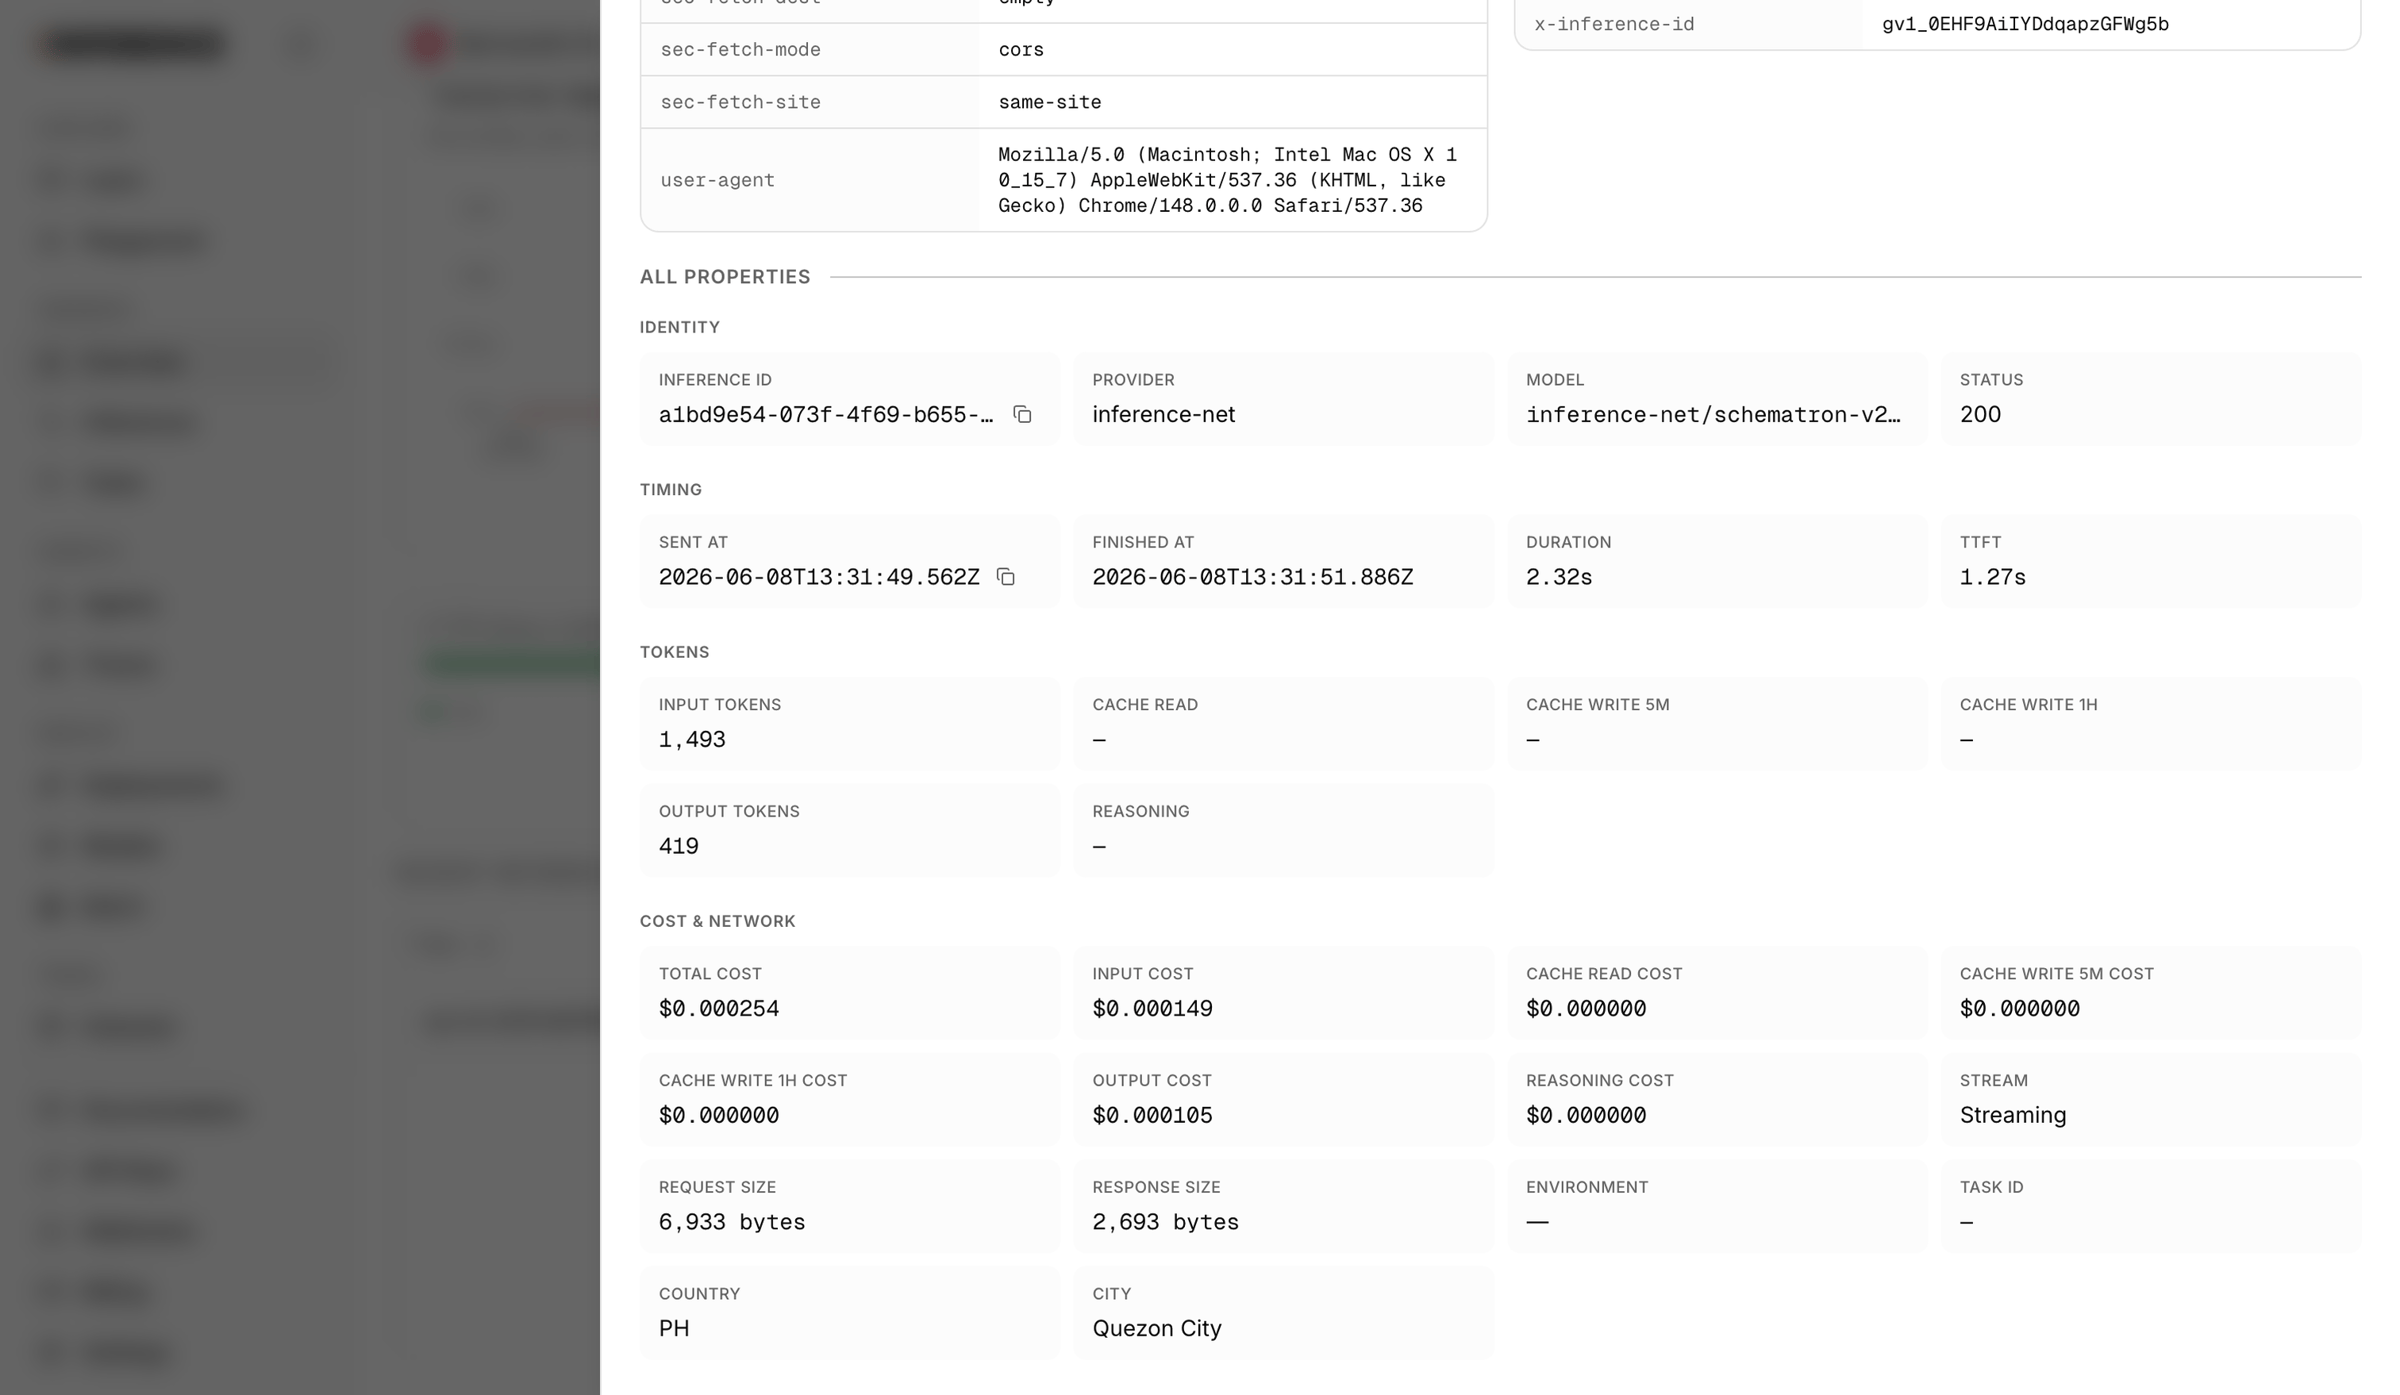This screenshot has height=1395, width=2400.
Task: Click the City value Quezon City
Action: (x=1157, y=1328)
